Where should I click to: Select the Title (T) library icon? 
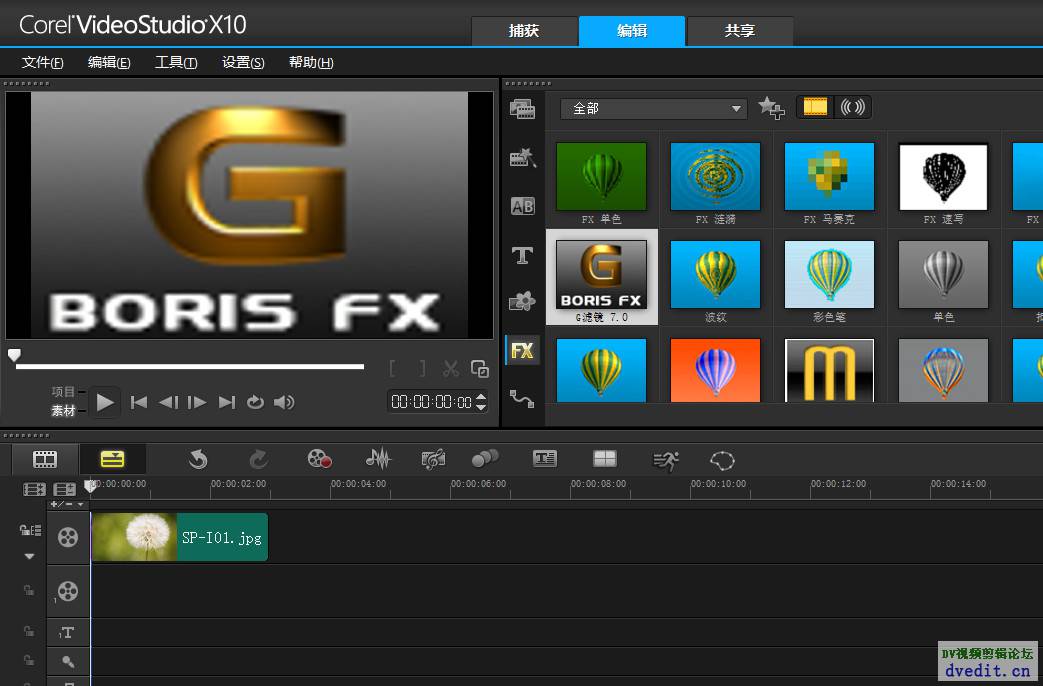point(522,256)
